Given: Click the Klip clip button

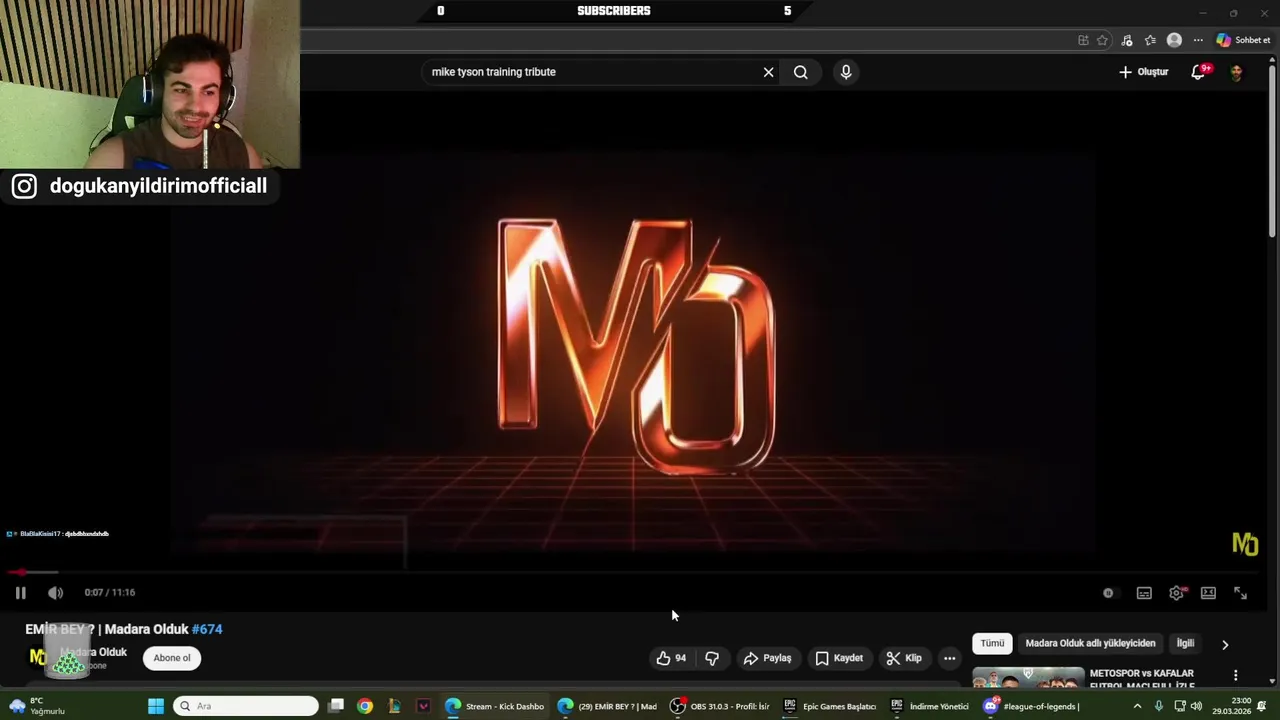Looking at the screenshot, I should tap(903, 658).
